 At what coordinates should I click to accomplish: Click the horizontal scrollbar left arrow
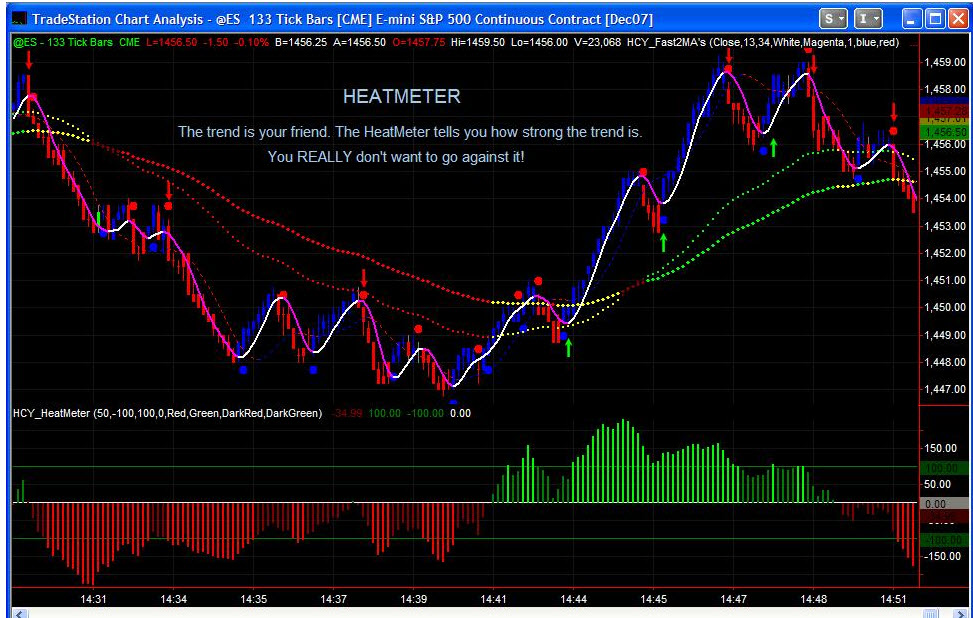pyautogui.click(x=19, y=614)
